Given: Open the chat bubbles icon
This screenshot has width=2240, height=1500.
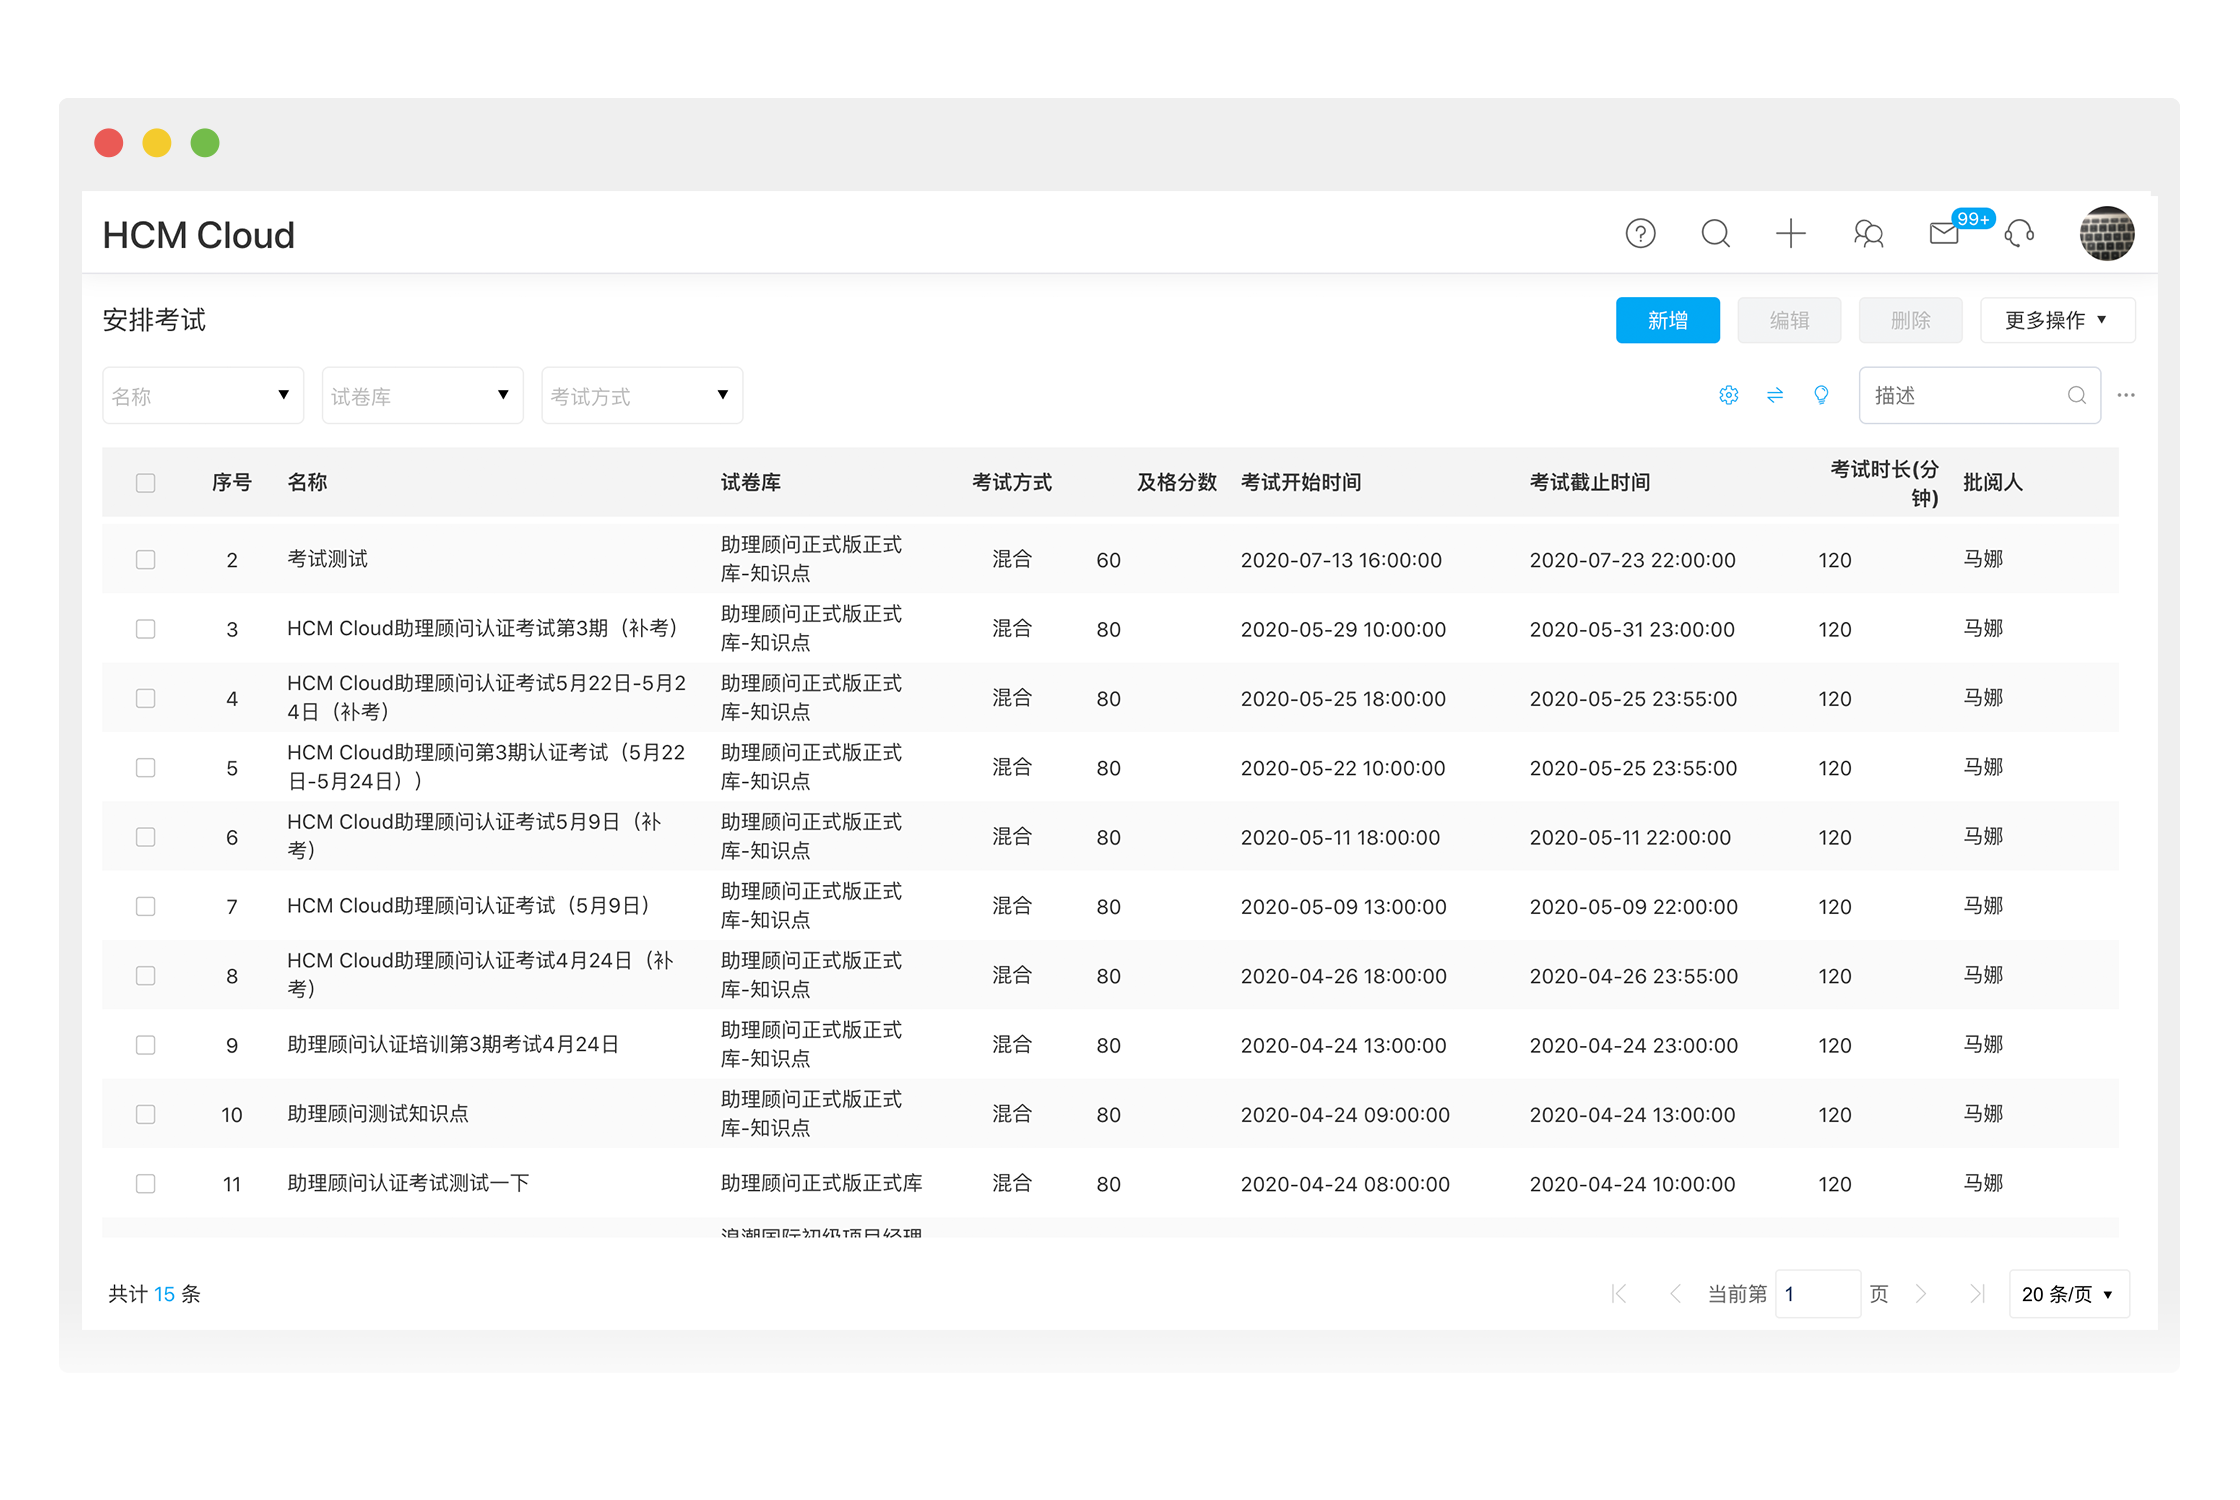Looking at the screenshot, I should pyautogui.click(x=1868, y=234).
